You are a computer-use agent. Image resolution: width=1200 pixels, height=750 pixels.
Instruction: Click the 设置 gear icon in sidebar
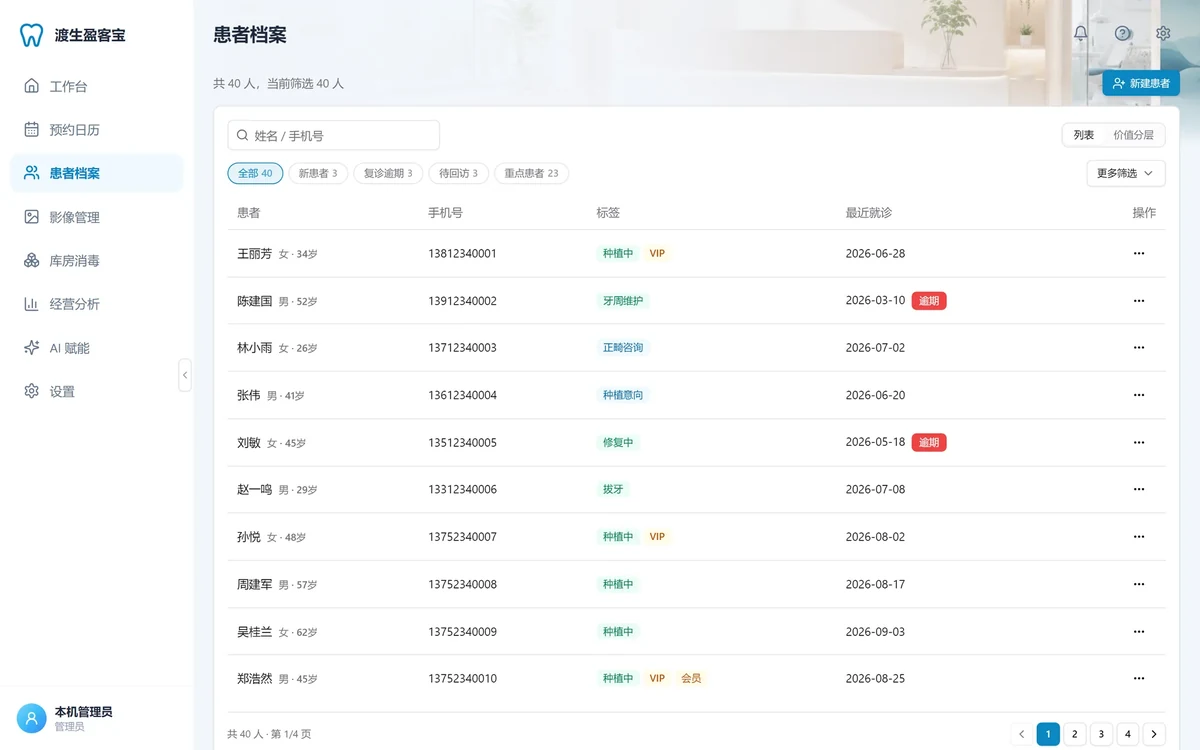[x=32, y=391]
